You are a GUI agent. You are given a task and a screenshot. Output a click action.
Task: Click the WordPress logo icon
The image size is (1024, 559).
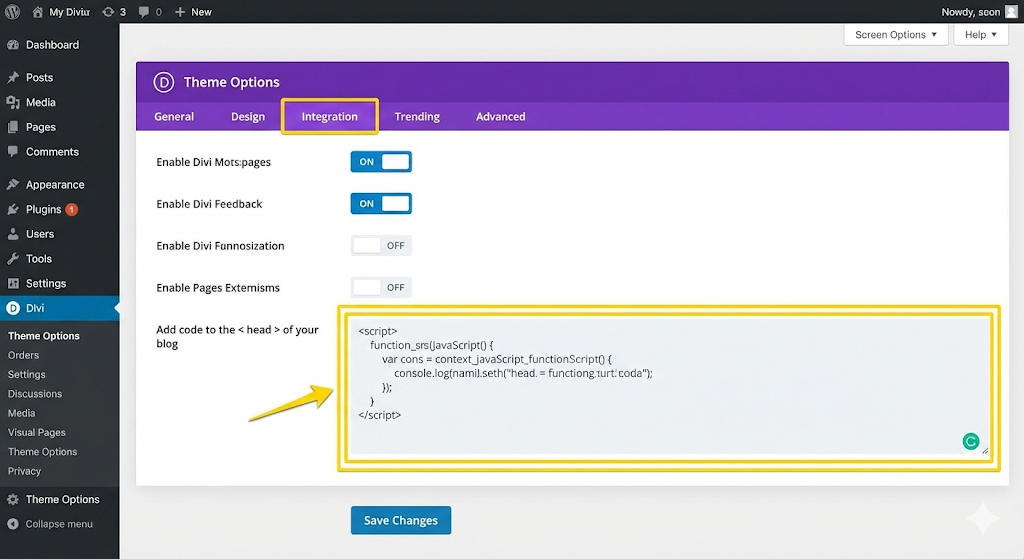(x=12, y=12)
